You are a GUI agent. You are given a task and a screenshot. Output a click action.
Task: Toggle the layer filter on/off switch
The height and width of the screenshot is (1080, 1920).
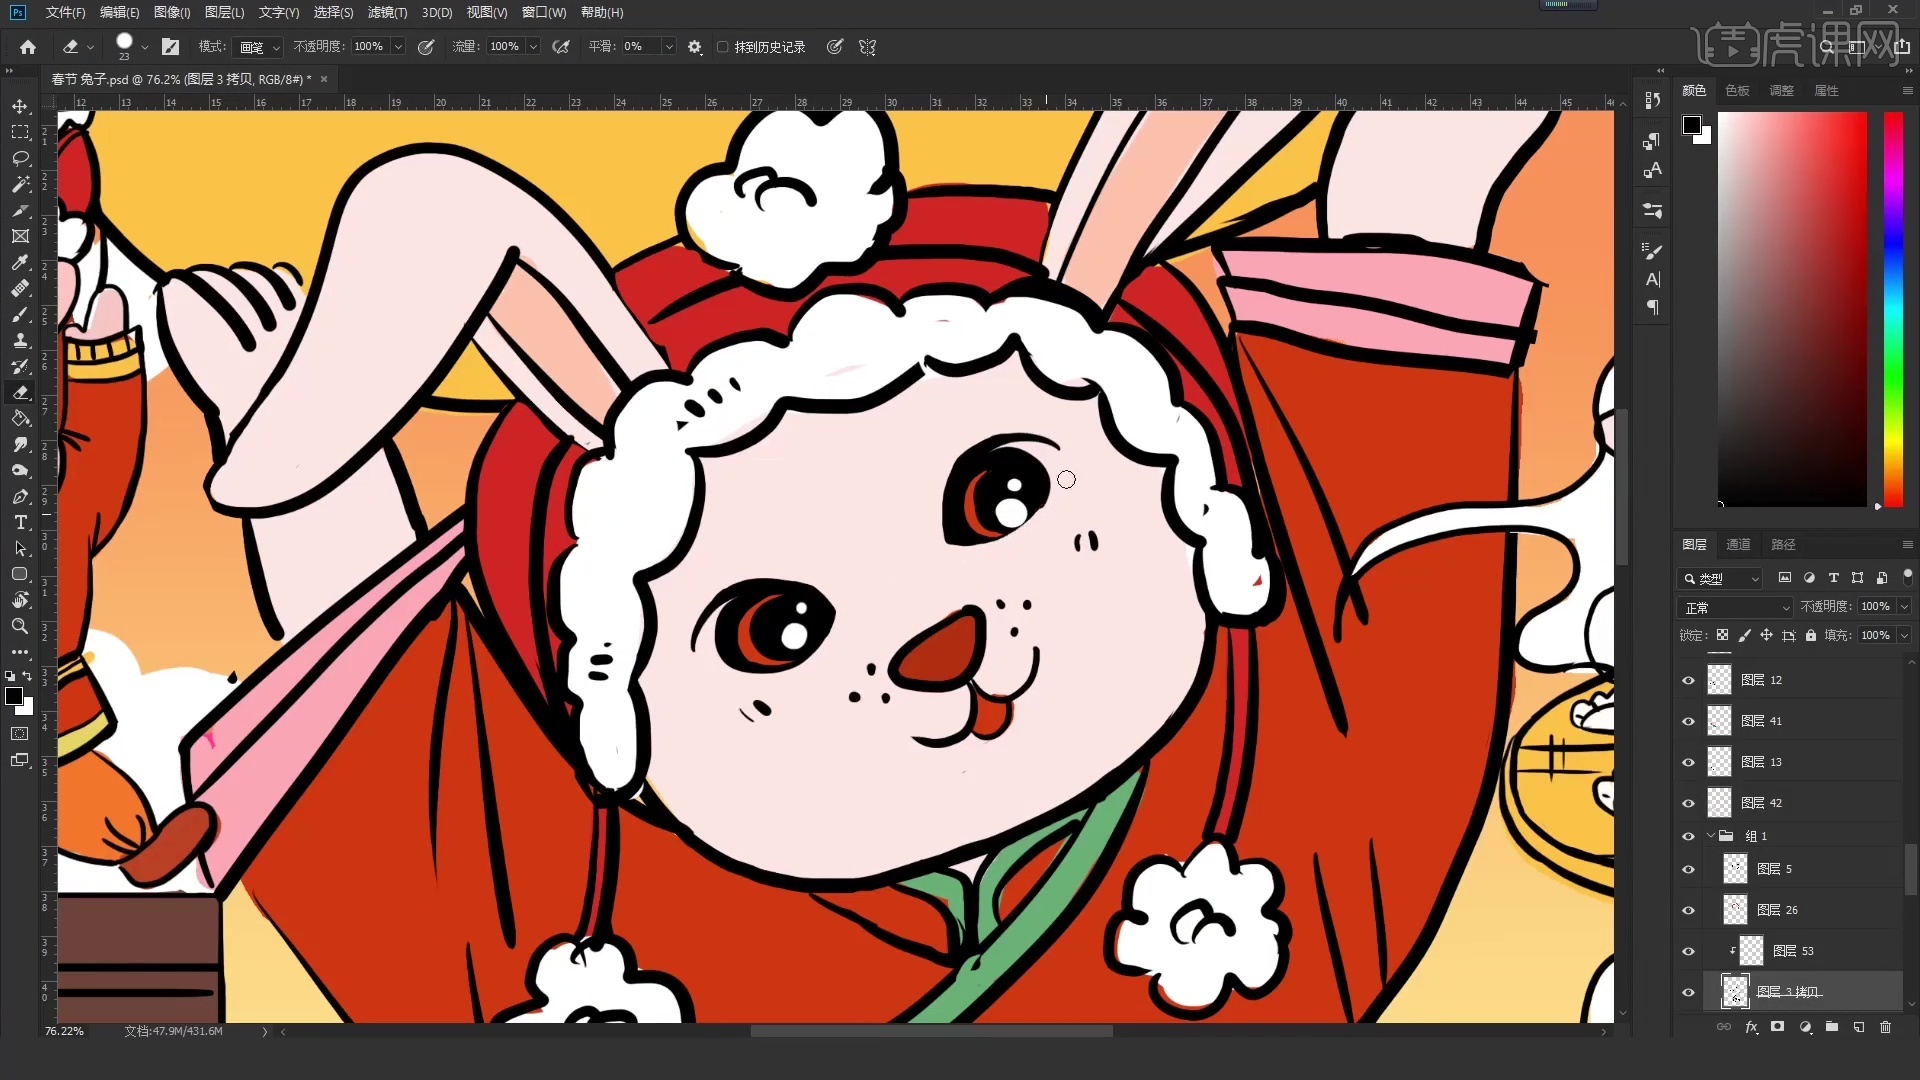click(1907, 577)
